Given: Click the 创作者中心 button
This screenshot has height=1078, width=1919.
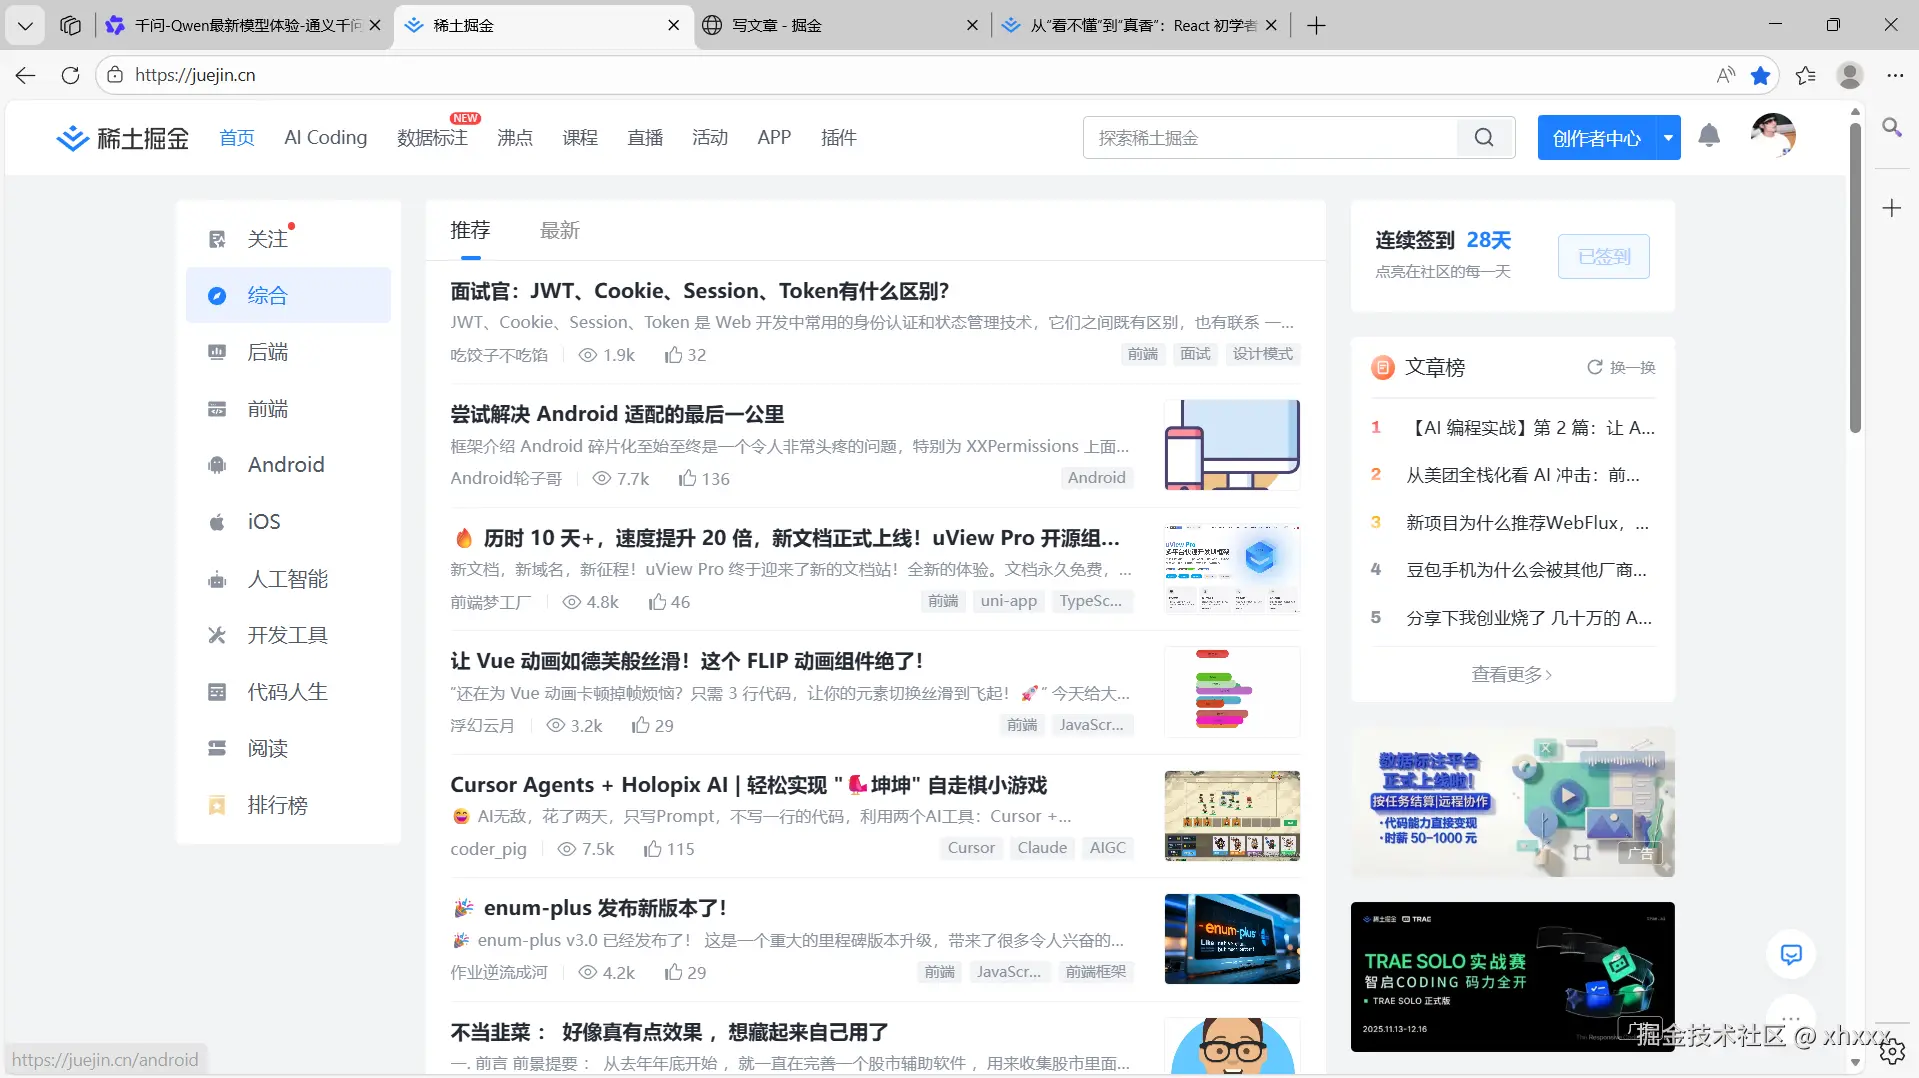Looking at the screenshot, I should tap(1597, 138).
